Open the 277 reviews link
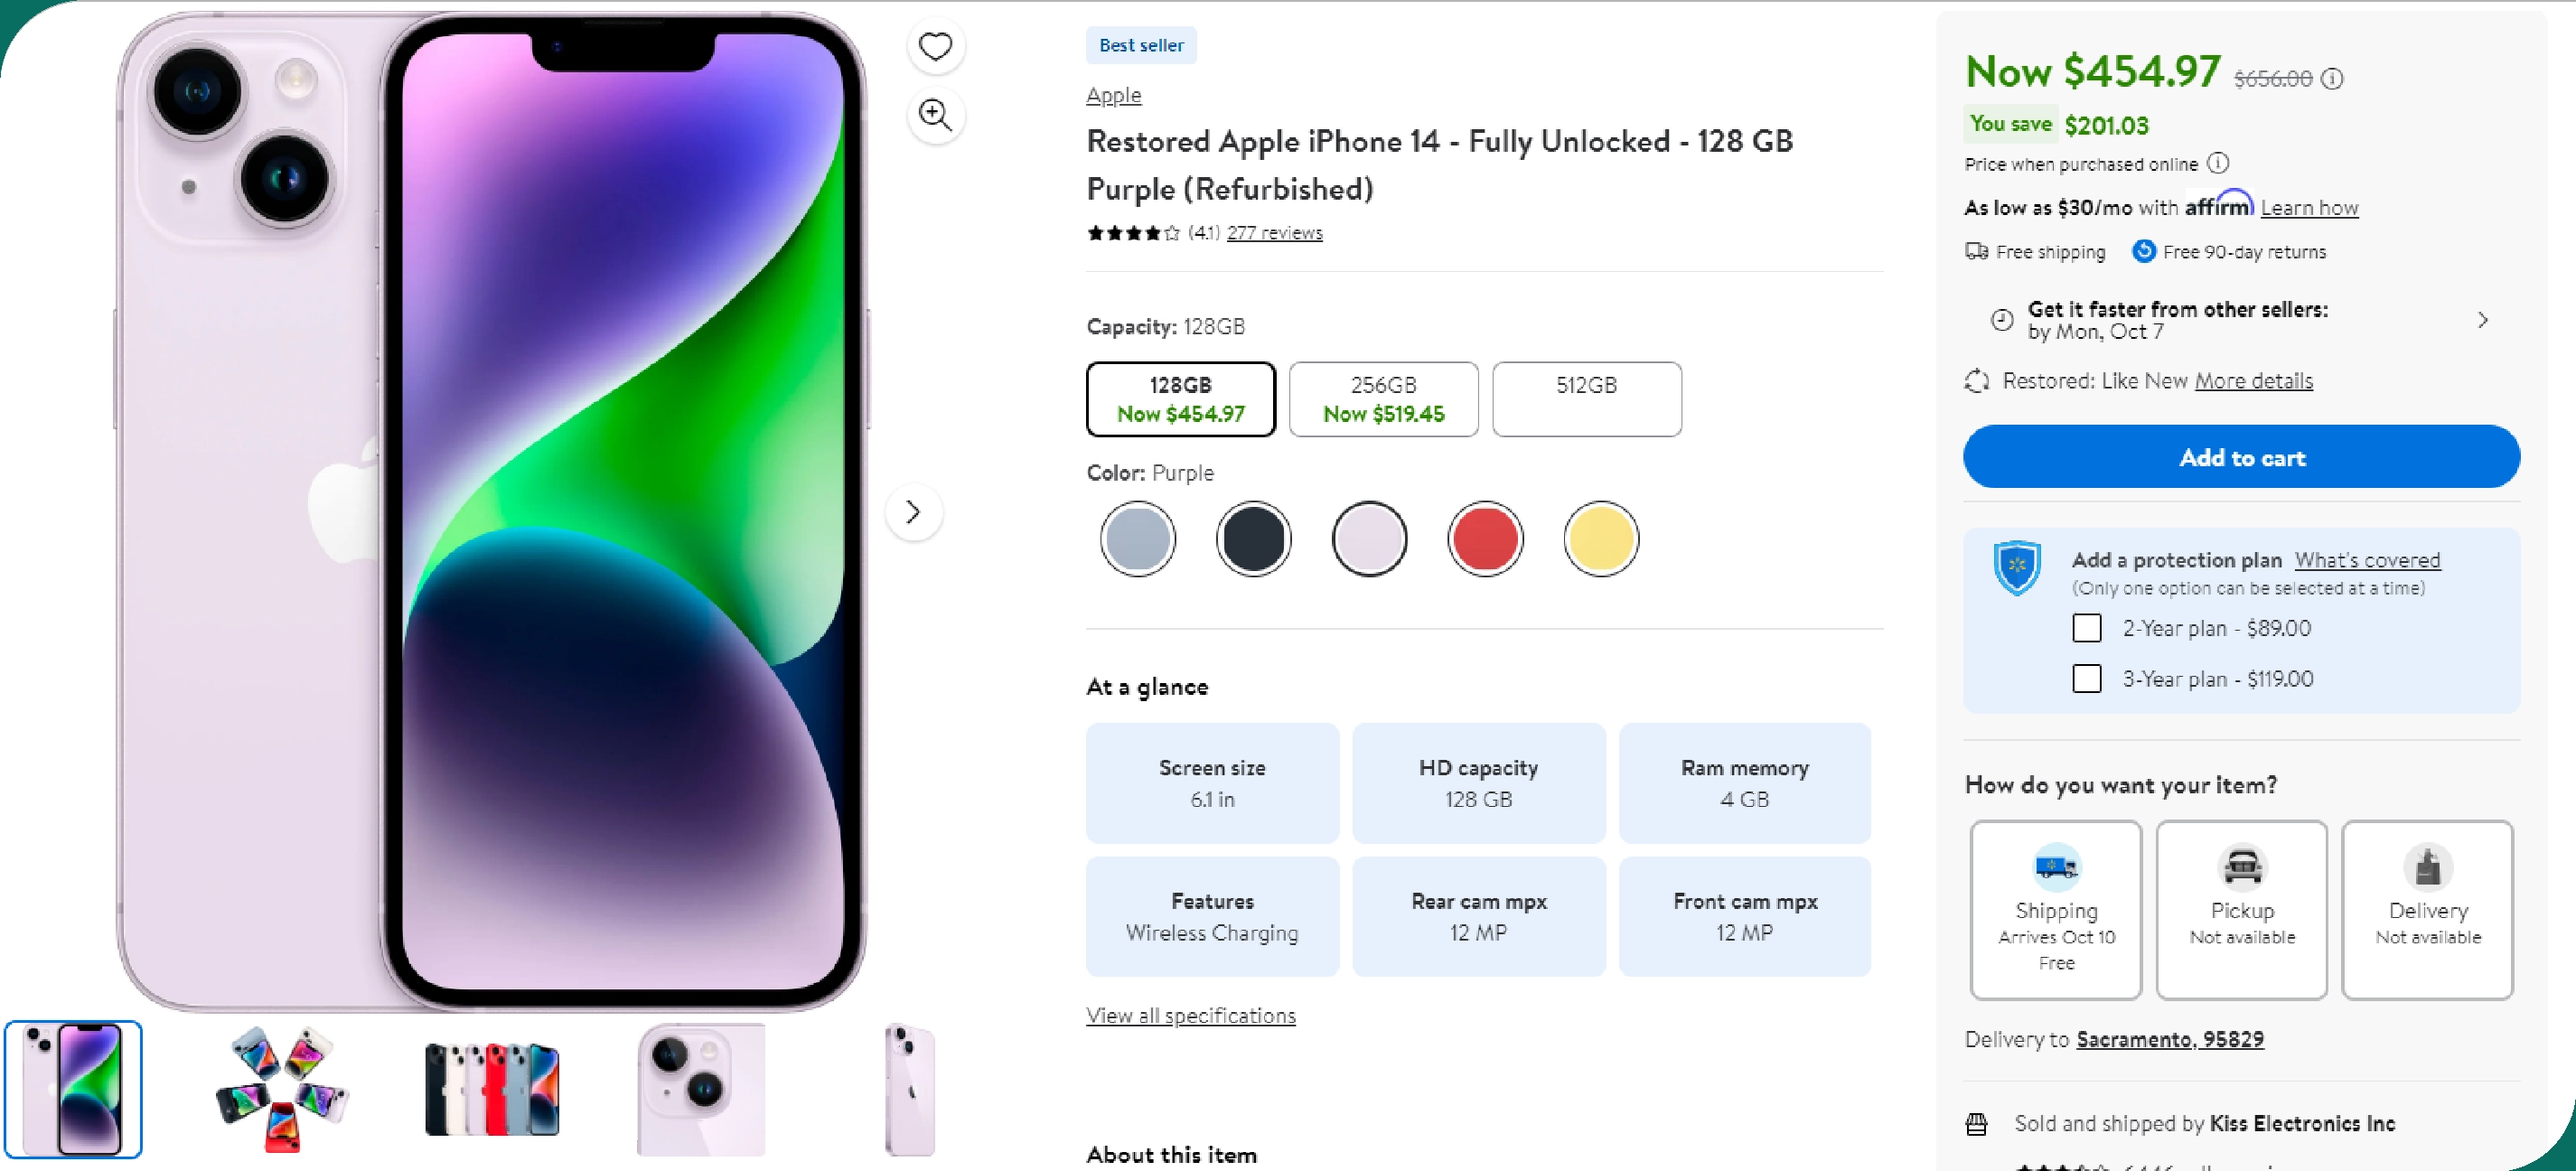This screenshot has height=1171, width=2576. point(1274,233)
